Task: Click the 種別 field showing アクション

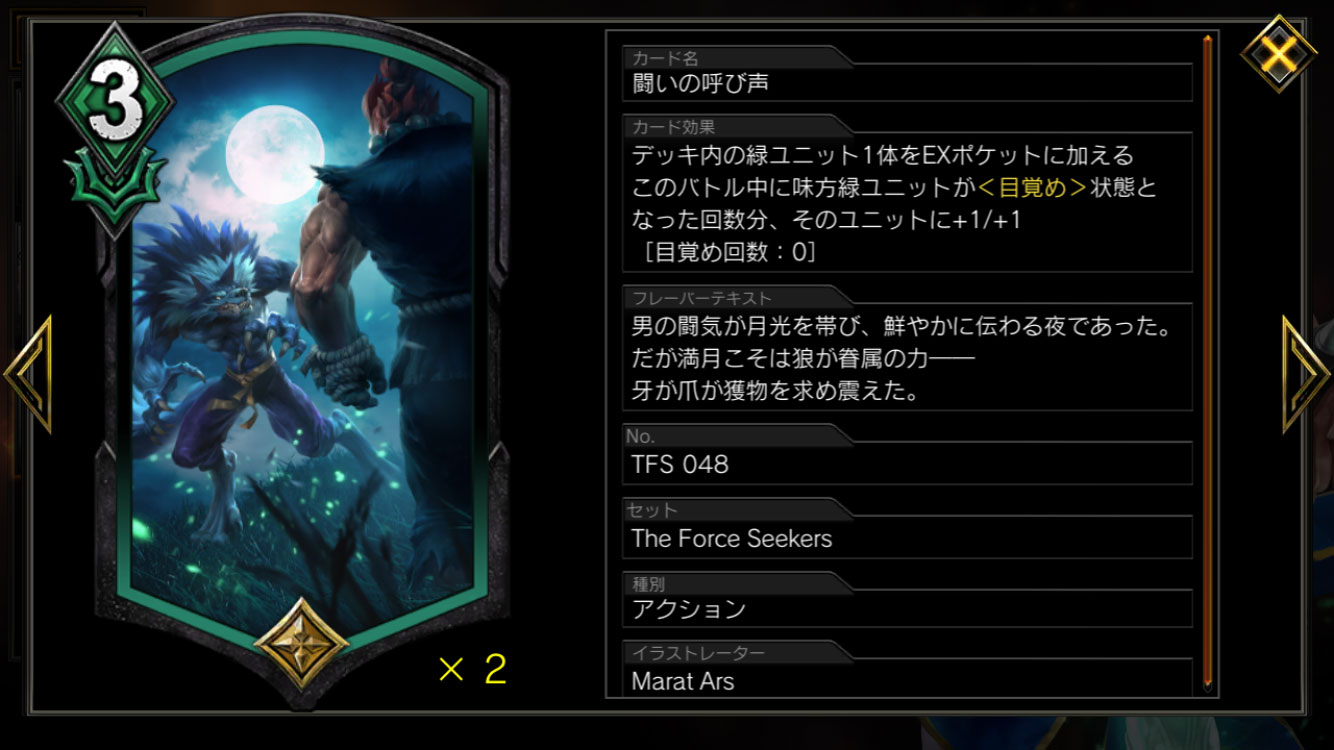Action: pos(907,609)
